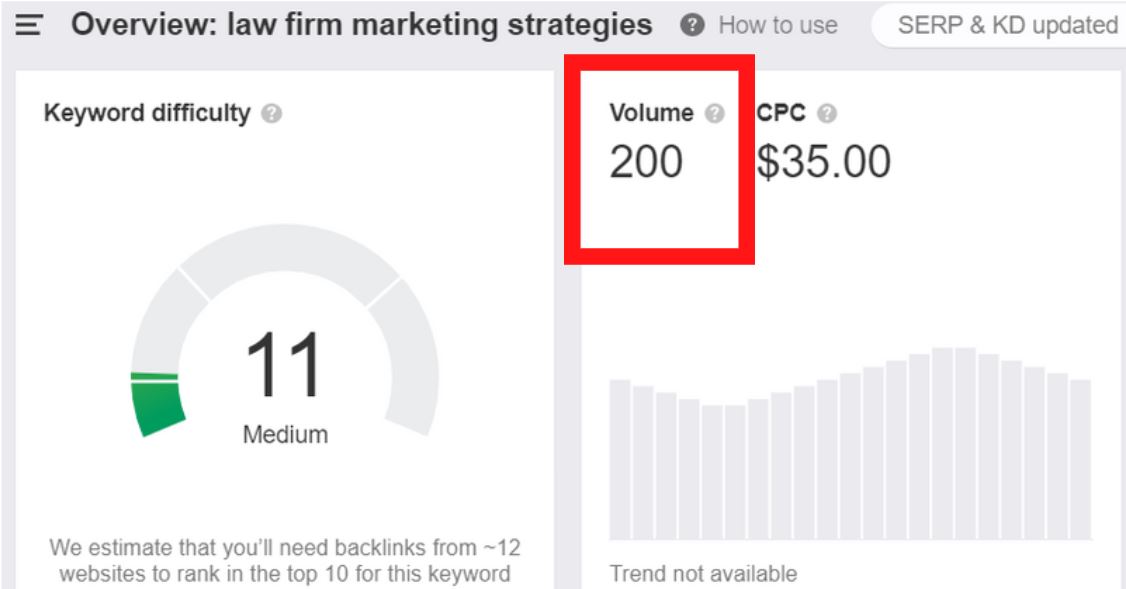This screenshot has width=1126, height=589.
Task: Click the "Trend not available" text
Action: click(x=703, y=574)
